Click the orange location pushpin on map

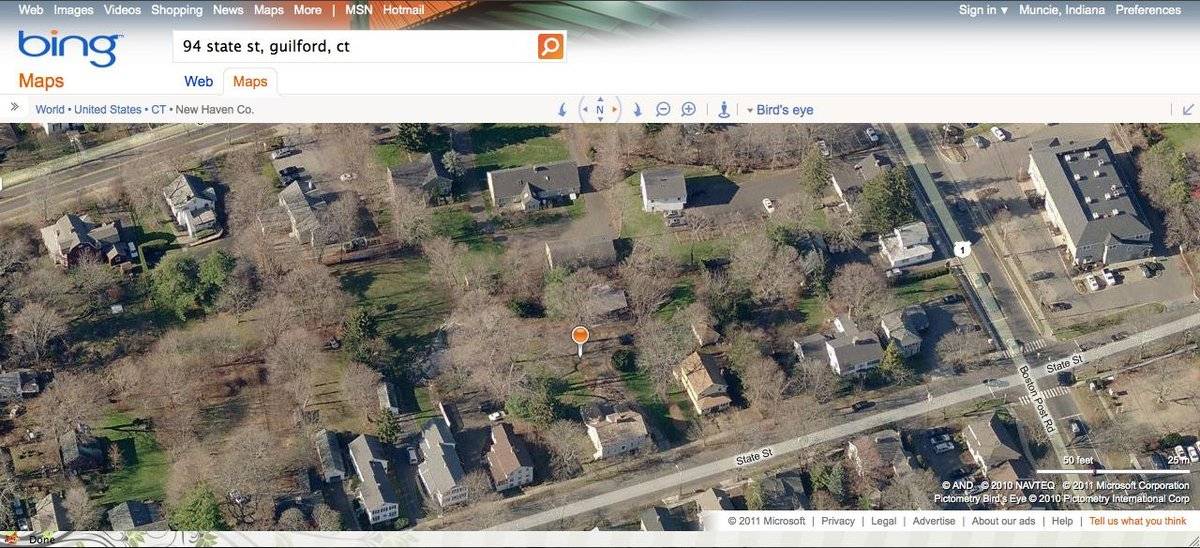(580, 339)
